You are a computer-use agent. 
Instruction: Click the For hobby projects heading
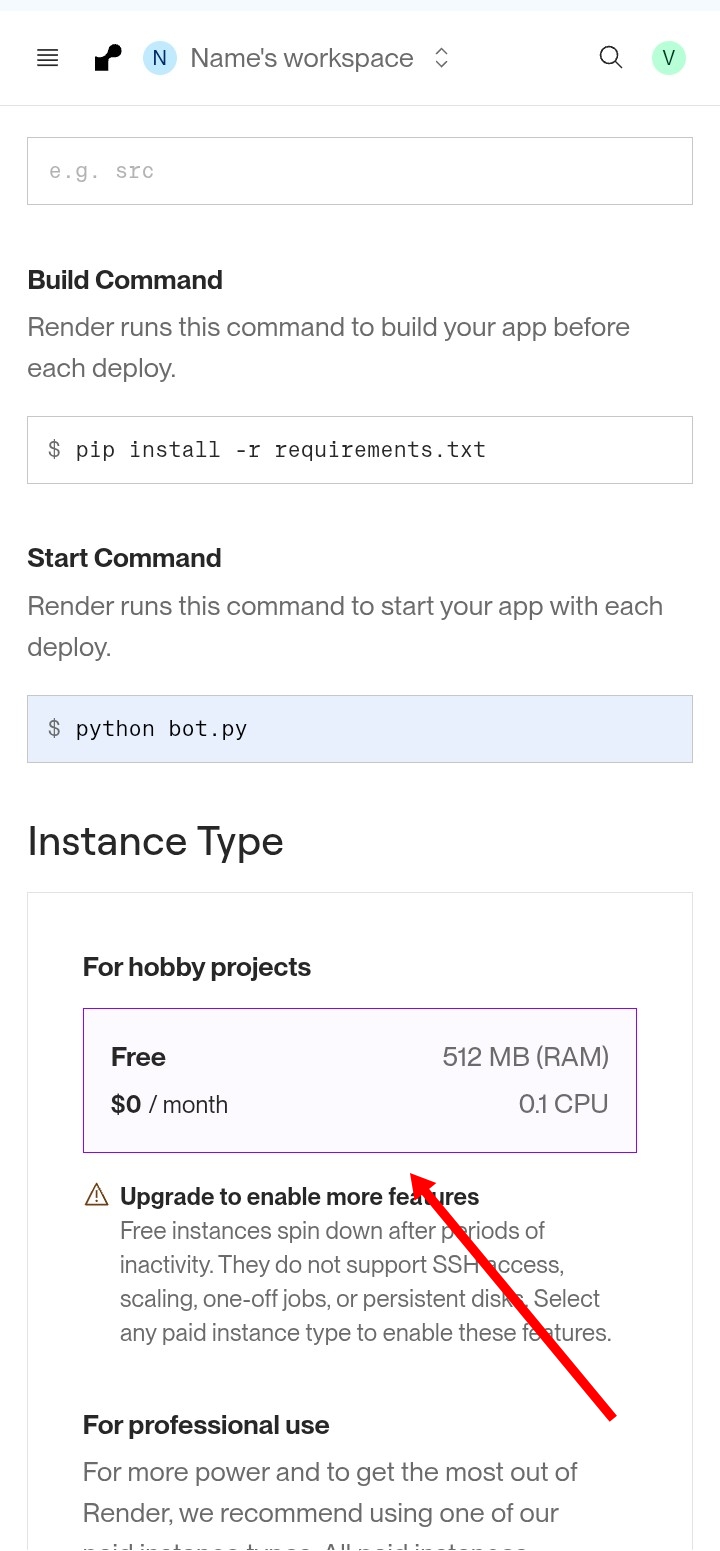196,967
